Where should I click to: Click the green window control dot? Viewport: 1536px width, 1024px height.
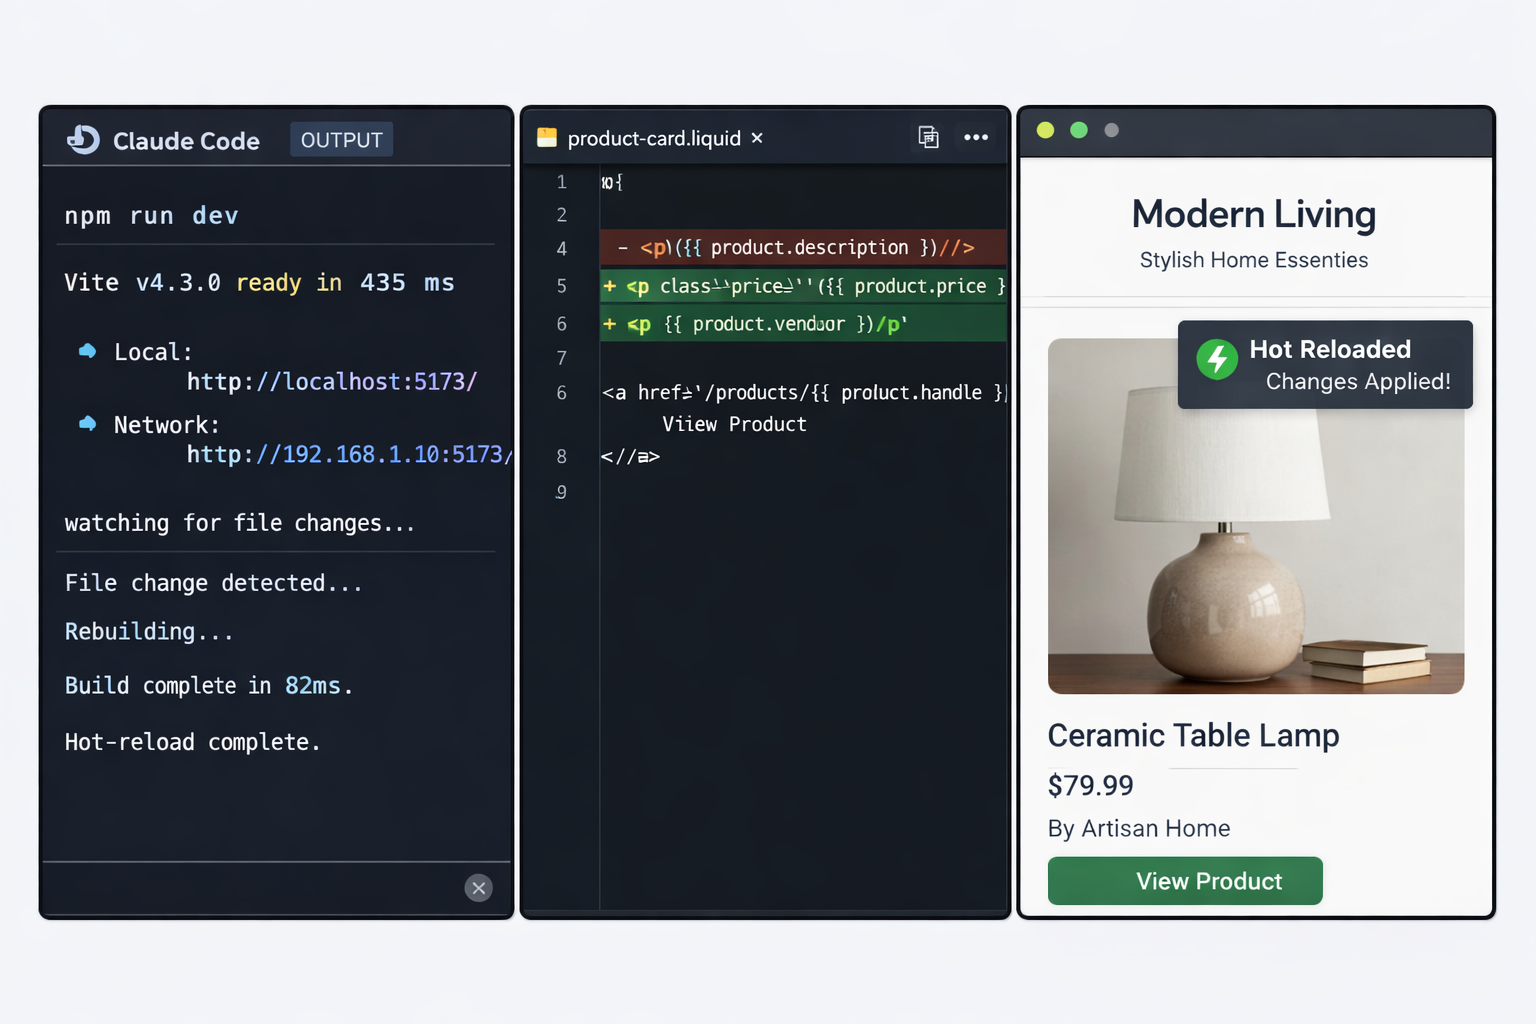[1079, 130]
